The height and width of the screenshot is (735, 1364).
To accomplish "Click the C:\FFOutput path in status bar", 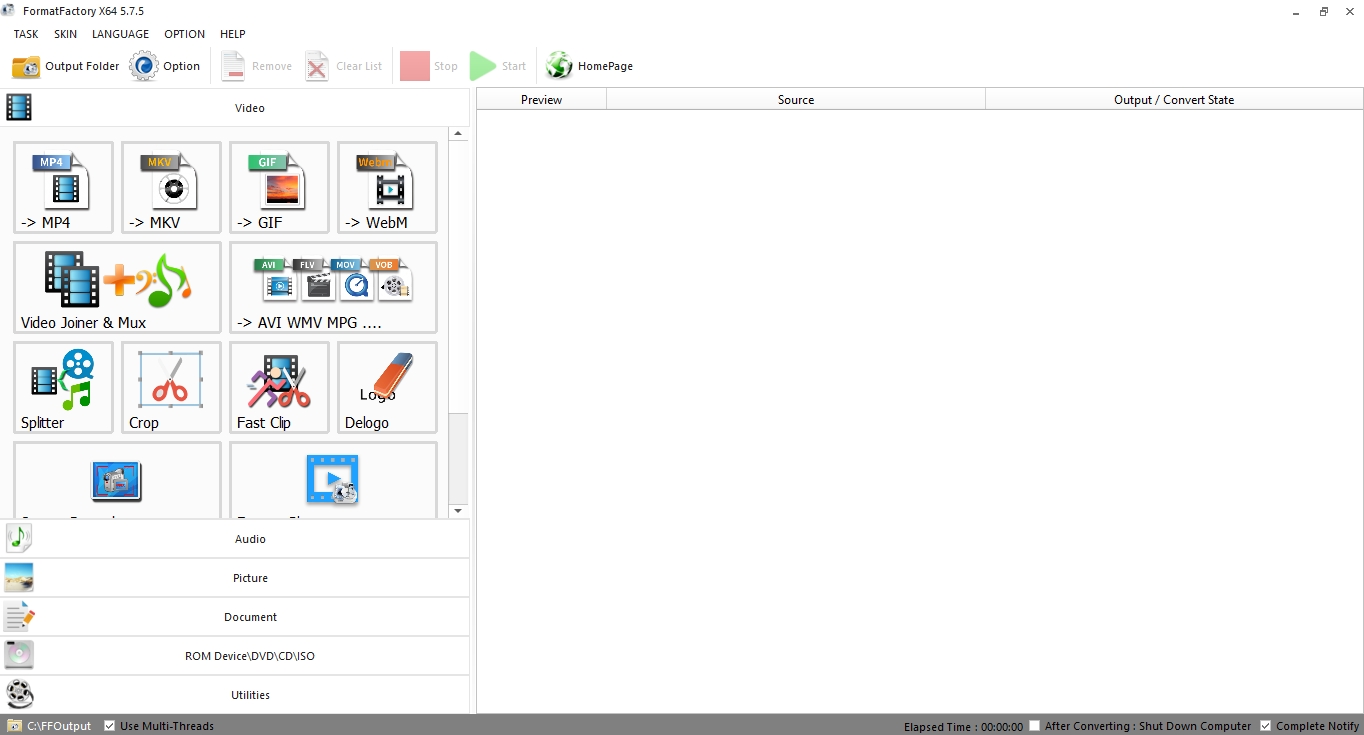I will 59,726.
